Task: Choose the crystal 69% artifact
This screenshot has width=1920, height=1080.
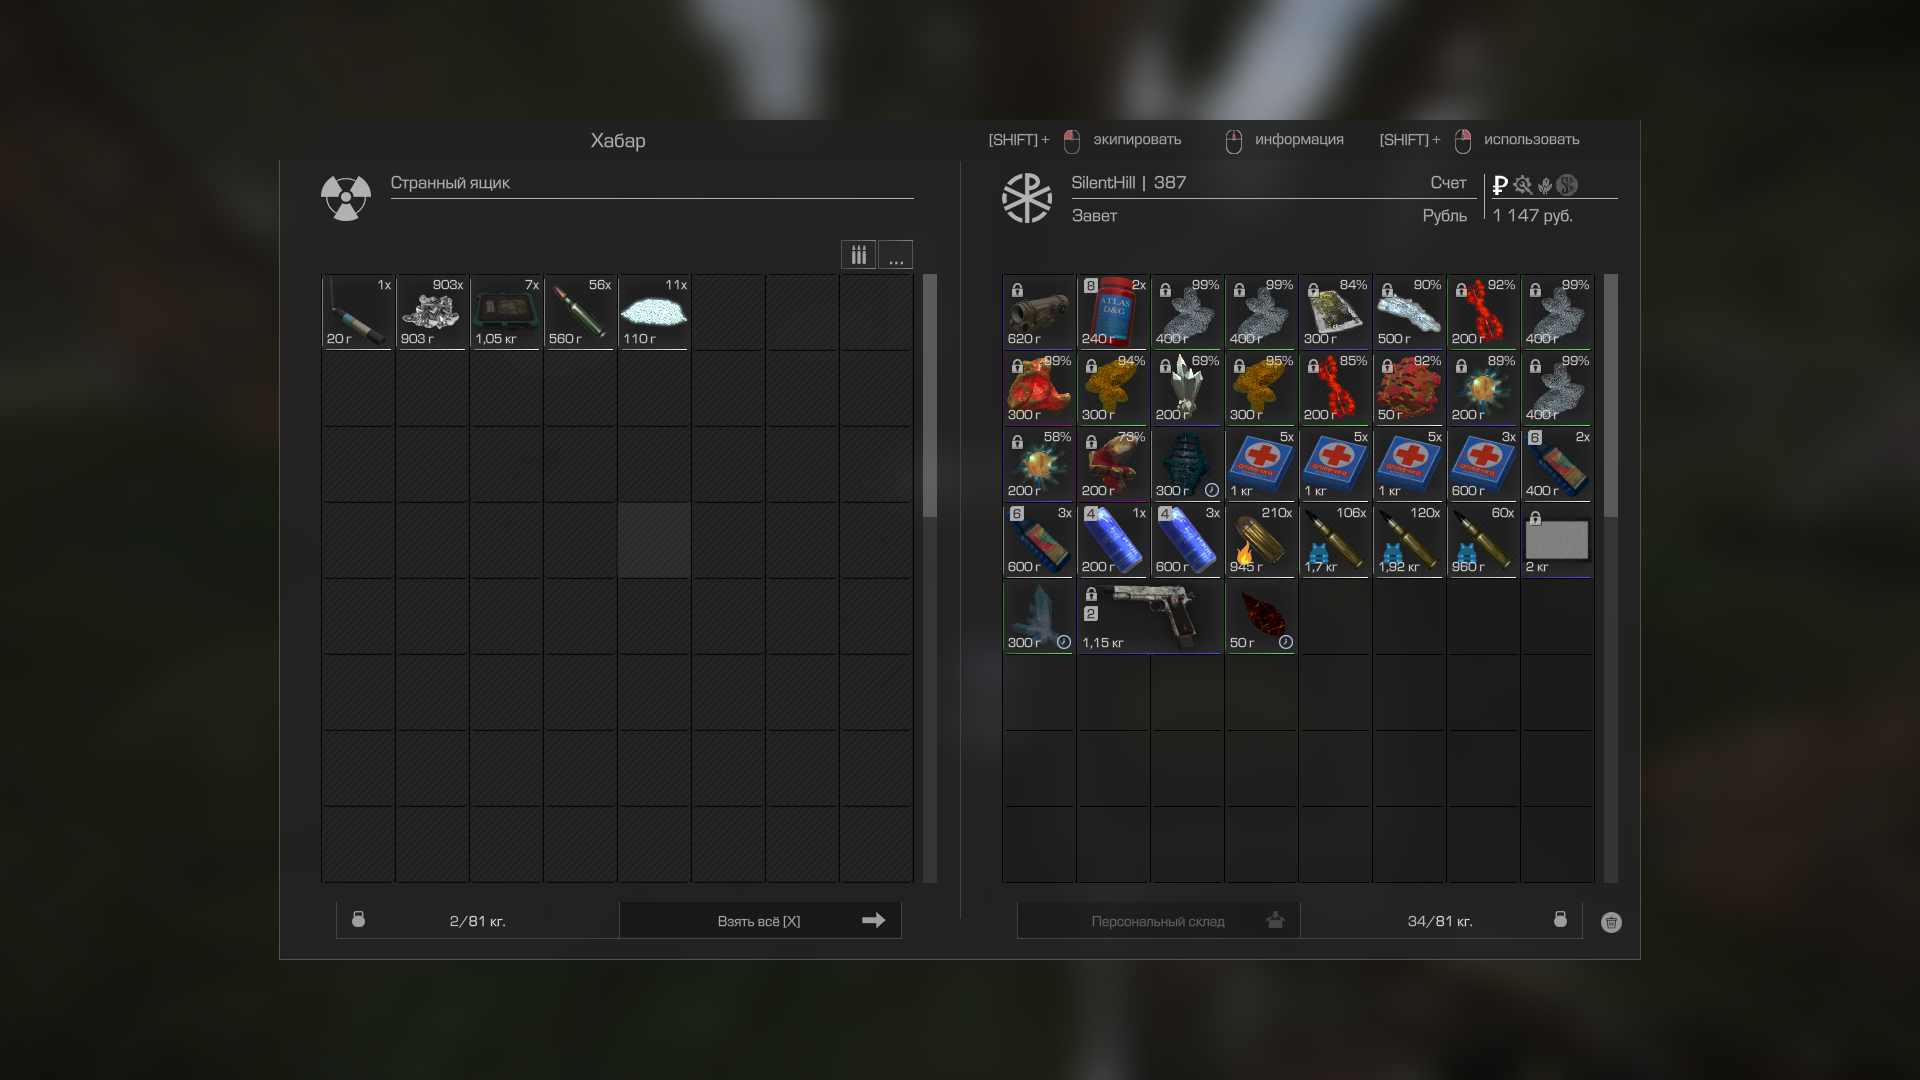Action: click(1187, 388)
